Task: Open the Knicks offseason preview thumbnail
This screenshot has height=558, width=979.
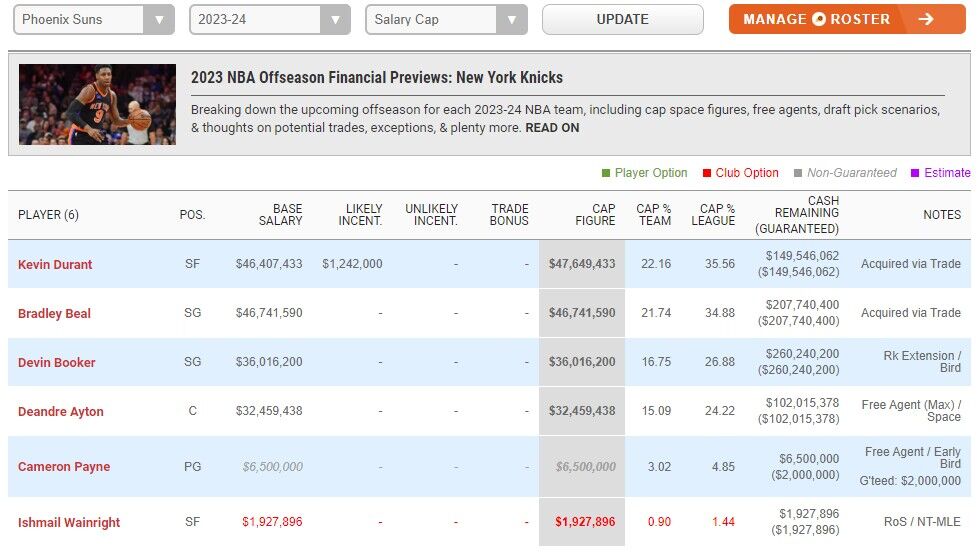Action: [97, 105]
